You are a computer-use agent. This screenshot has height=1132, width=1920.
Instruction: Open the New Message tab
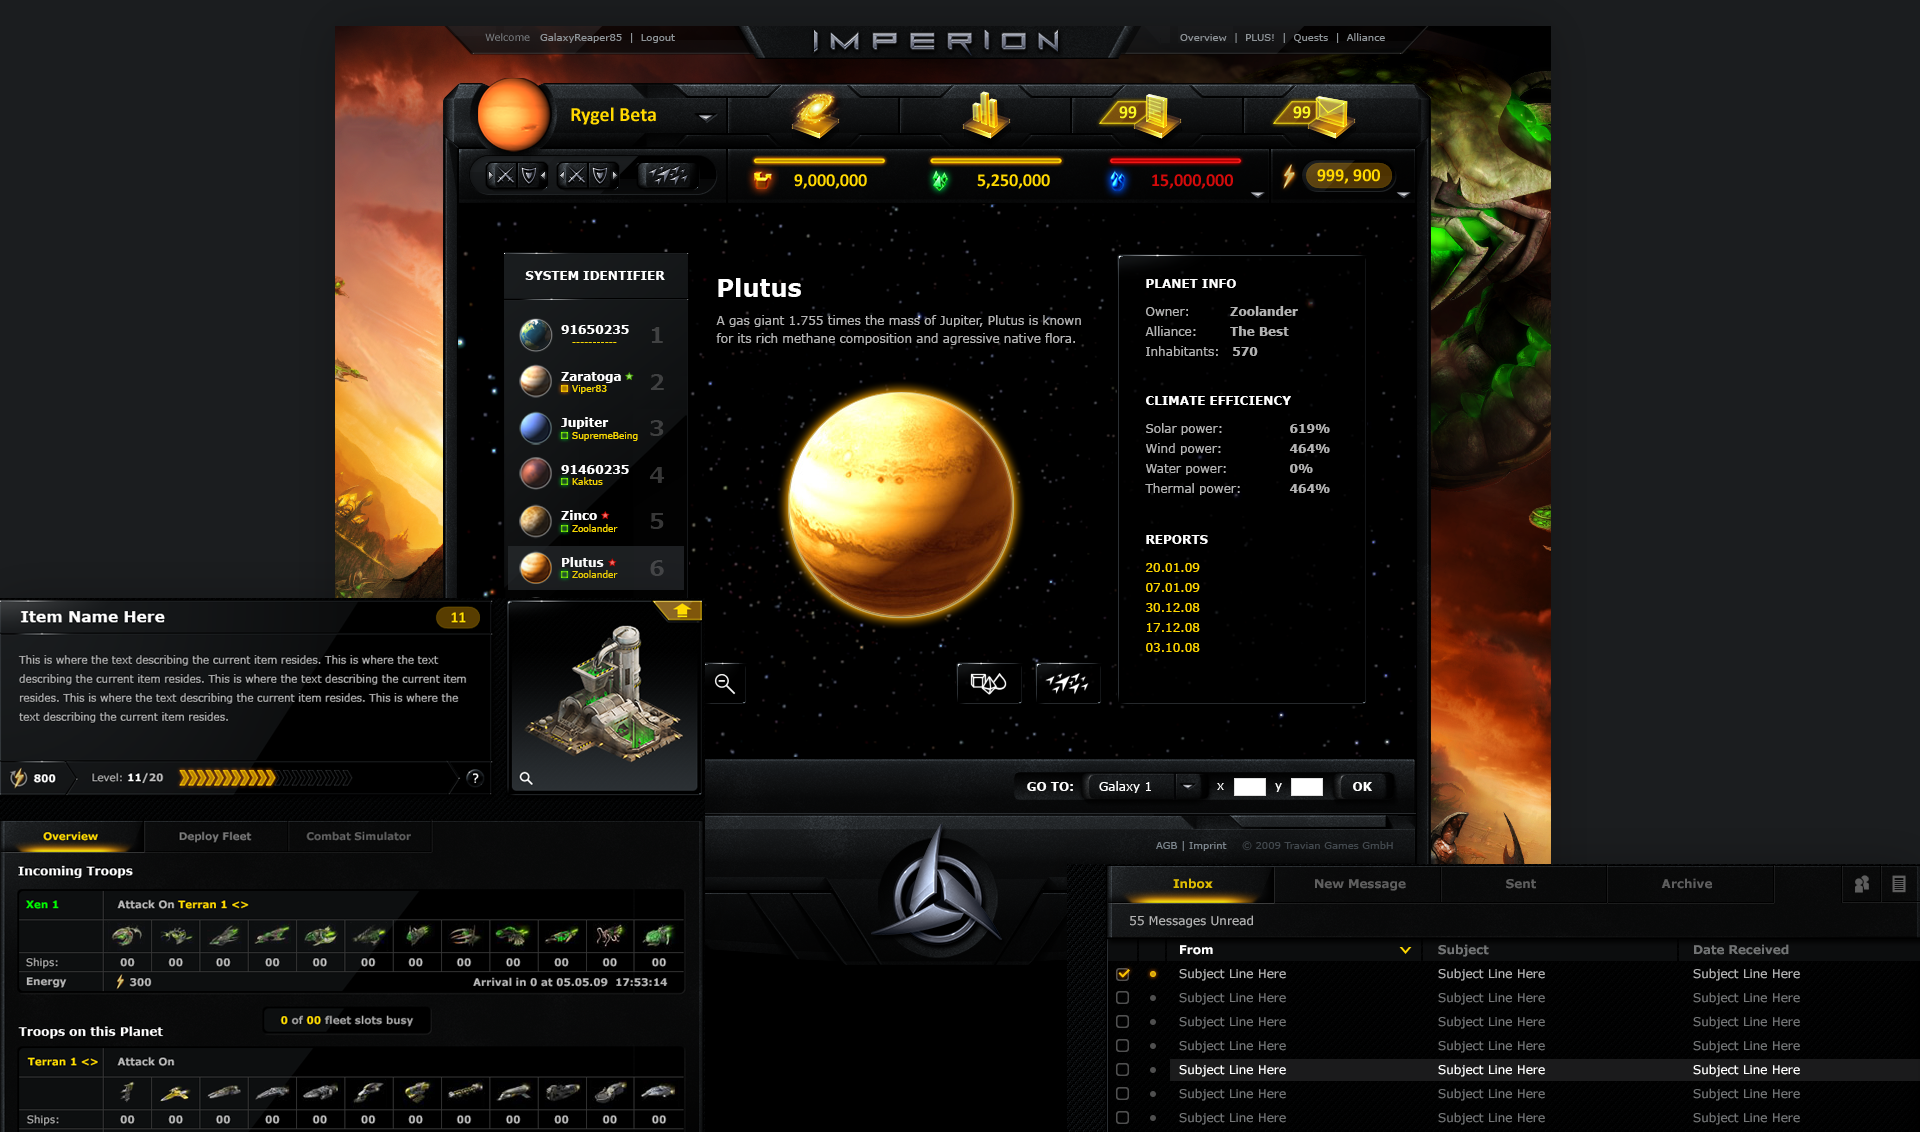click(1359, 884)
